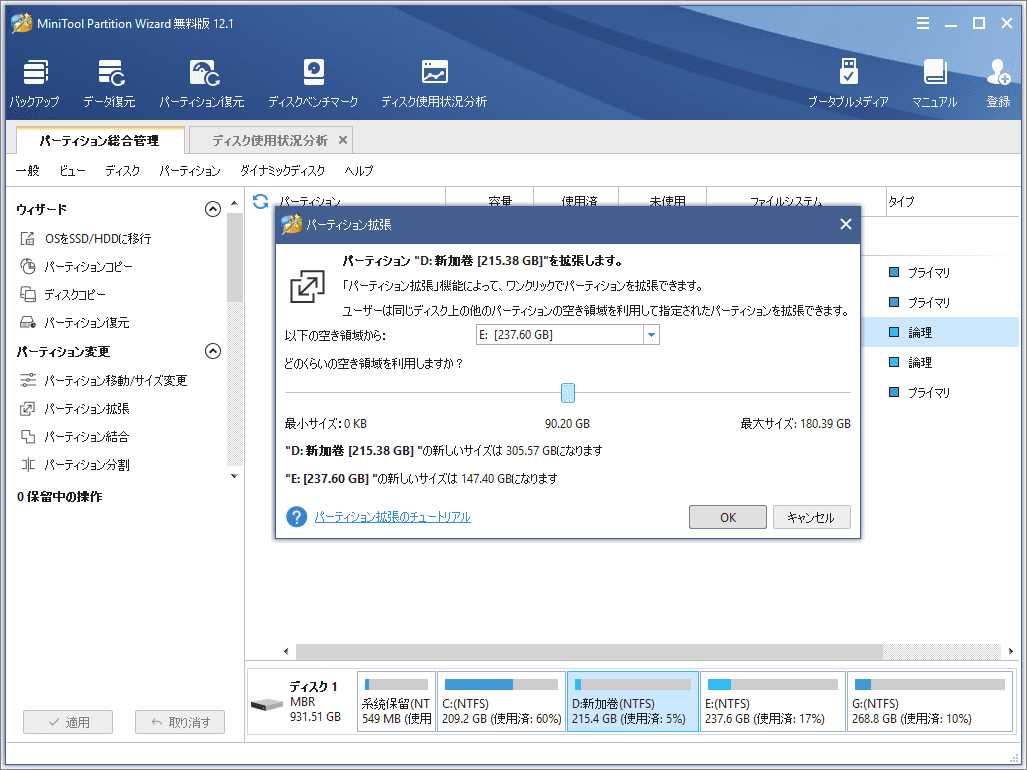Select G:(NTFS) partition in disk map
The image size is (1027, 770).
click(930, 701)
